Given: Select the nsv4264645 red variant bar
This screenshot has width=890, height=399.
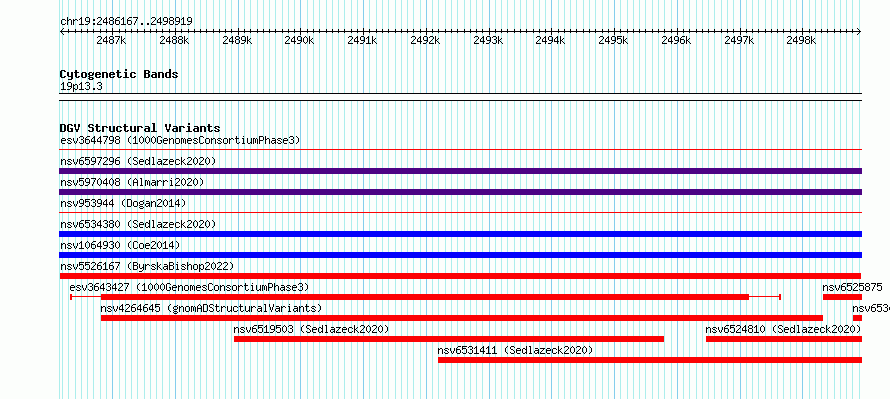Looking at the screenshot, I should [462, 318].
